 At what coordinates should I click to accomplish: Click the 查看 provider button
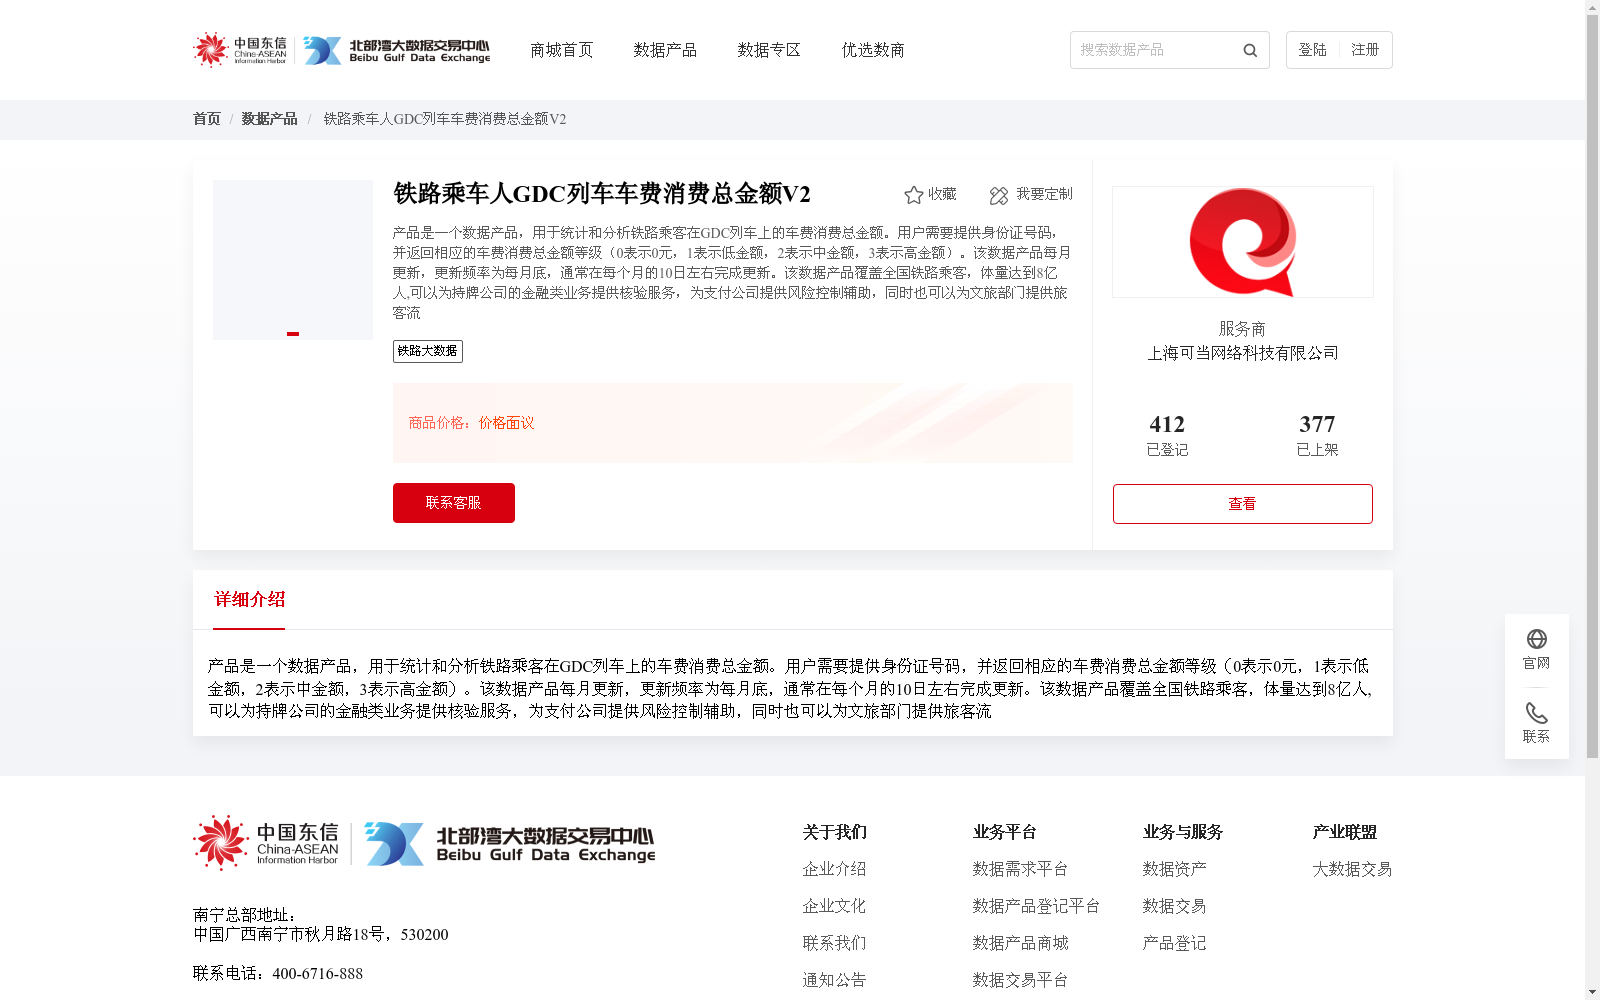coord(1243,504)
